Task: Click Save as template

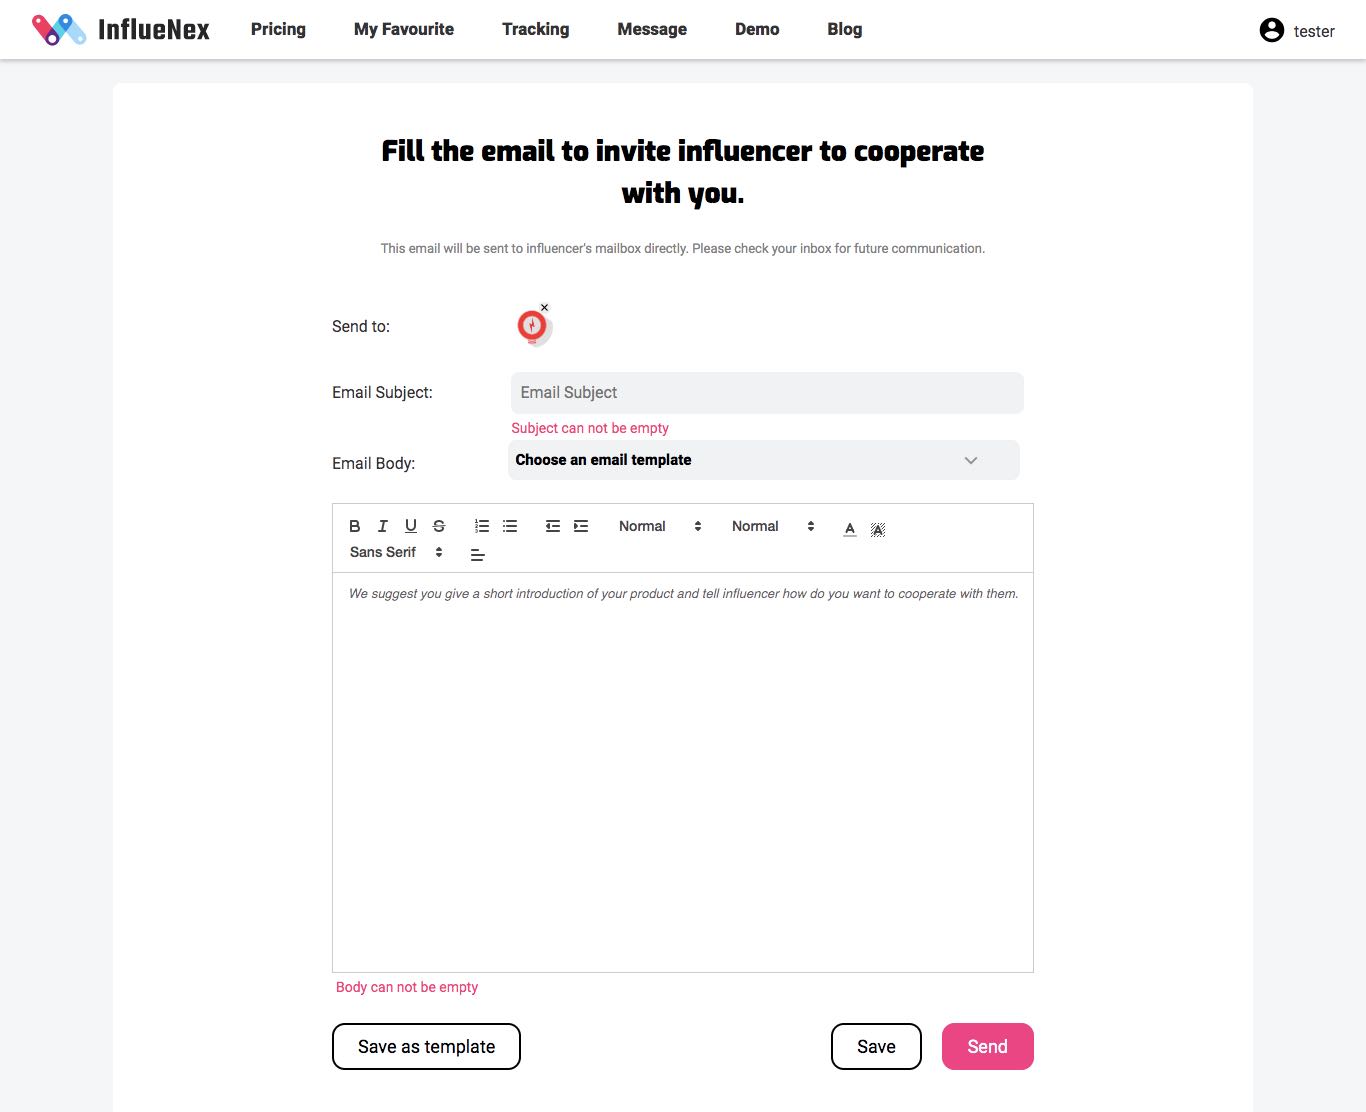Action: [426, 1046]
